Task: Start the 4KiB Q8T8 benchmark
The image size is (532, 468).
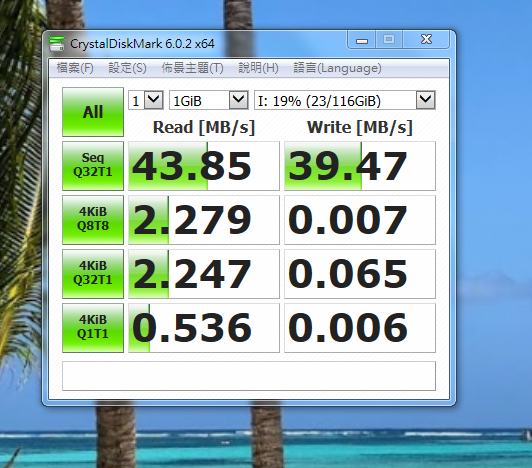Action: (x=93, y=220)
